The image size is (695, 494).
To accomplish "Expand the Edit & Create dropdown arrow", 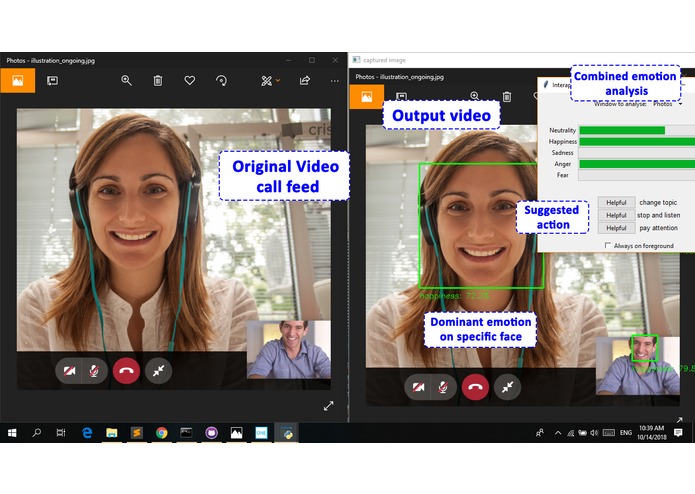I will [278, 81].
